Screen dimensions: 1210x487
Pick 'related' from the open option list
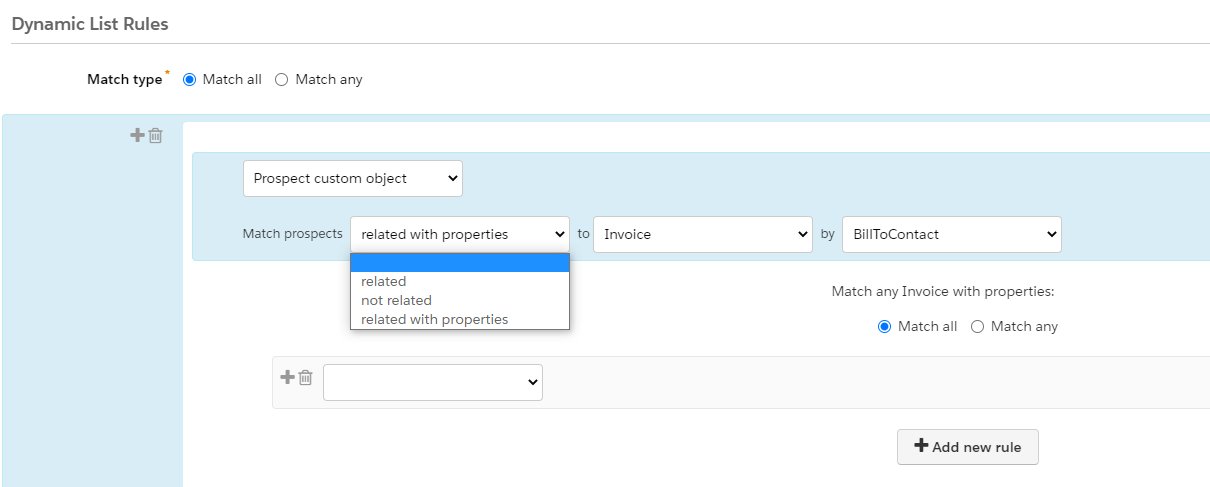tap(384, 282)
